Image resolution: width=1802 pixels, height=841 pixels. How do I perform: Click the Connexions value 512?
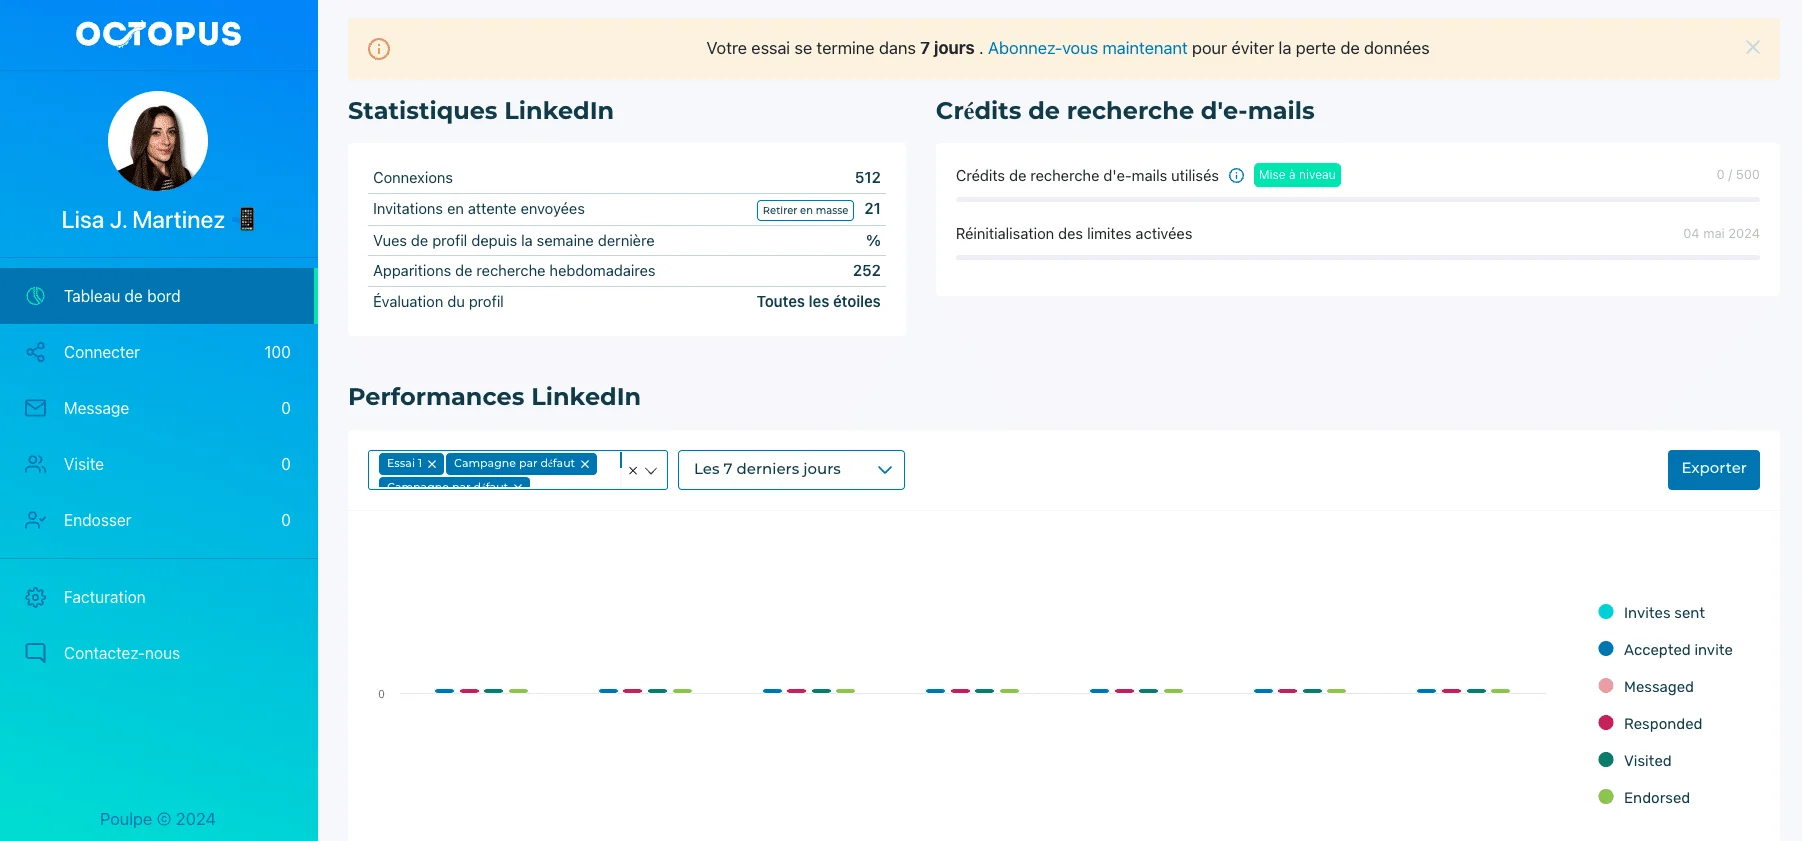click(x=868, y=178)
